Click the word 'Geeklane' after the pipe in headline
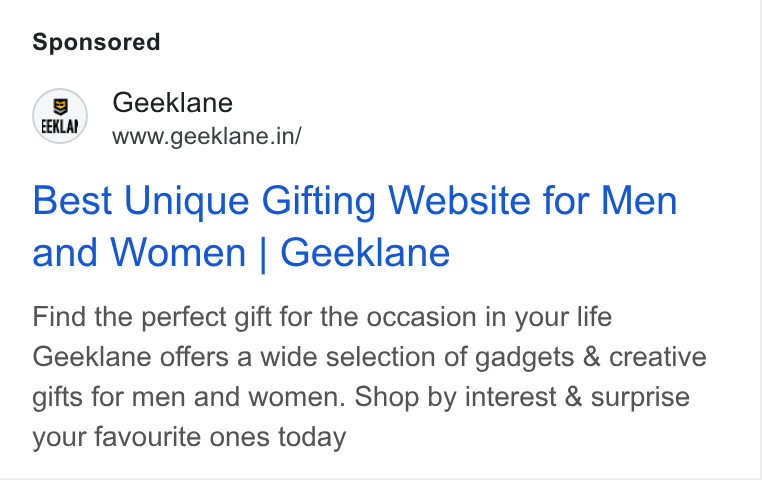 (x=365, y=253)
